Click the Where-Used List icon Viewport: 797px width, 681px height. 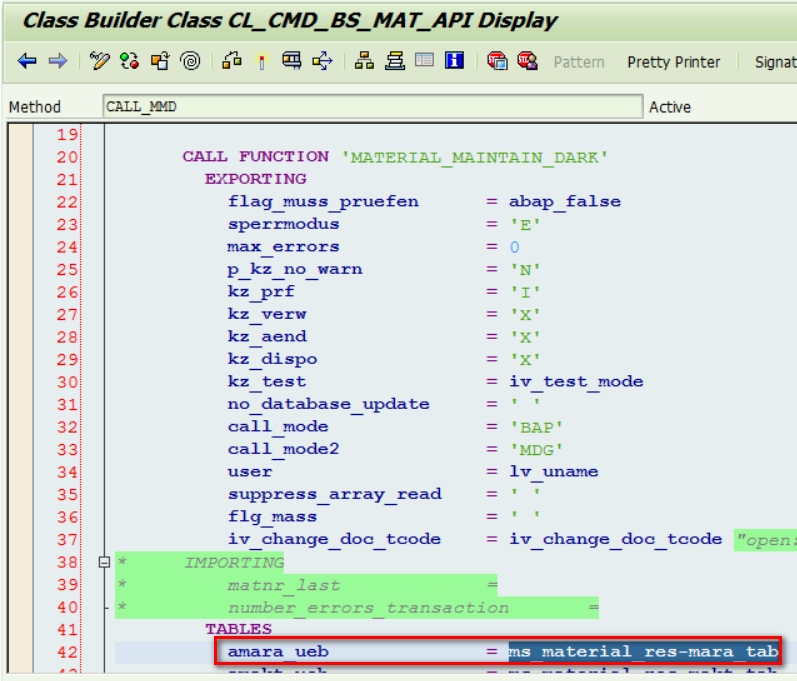(x=322, y=61)
